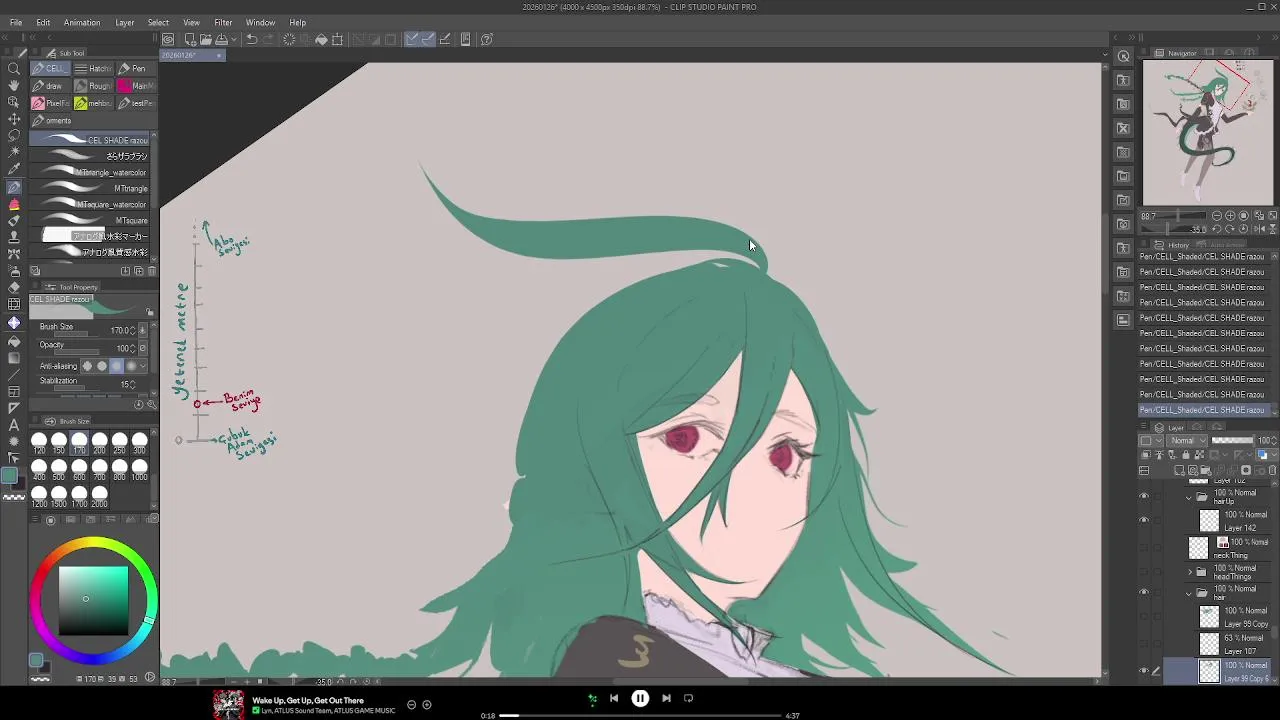
Task: Create a new canvas from toolbar
Action: [x=190, y=40]
